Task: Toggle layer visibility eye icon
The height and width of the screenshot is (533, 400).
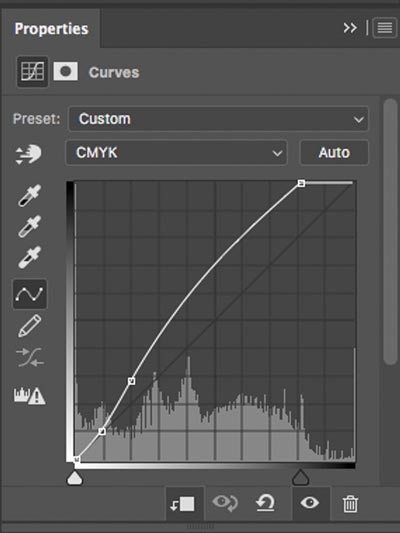Action: click(x=310, y=503)
